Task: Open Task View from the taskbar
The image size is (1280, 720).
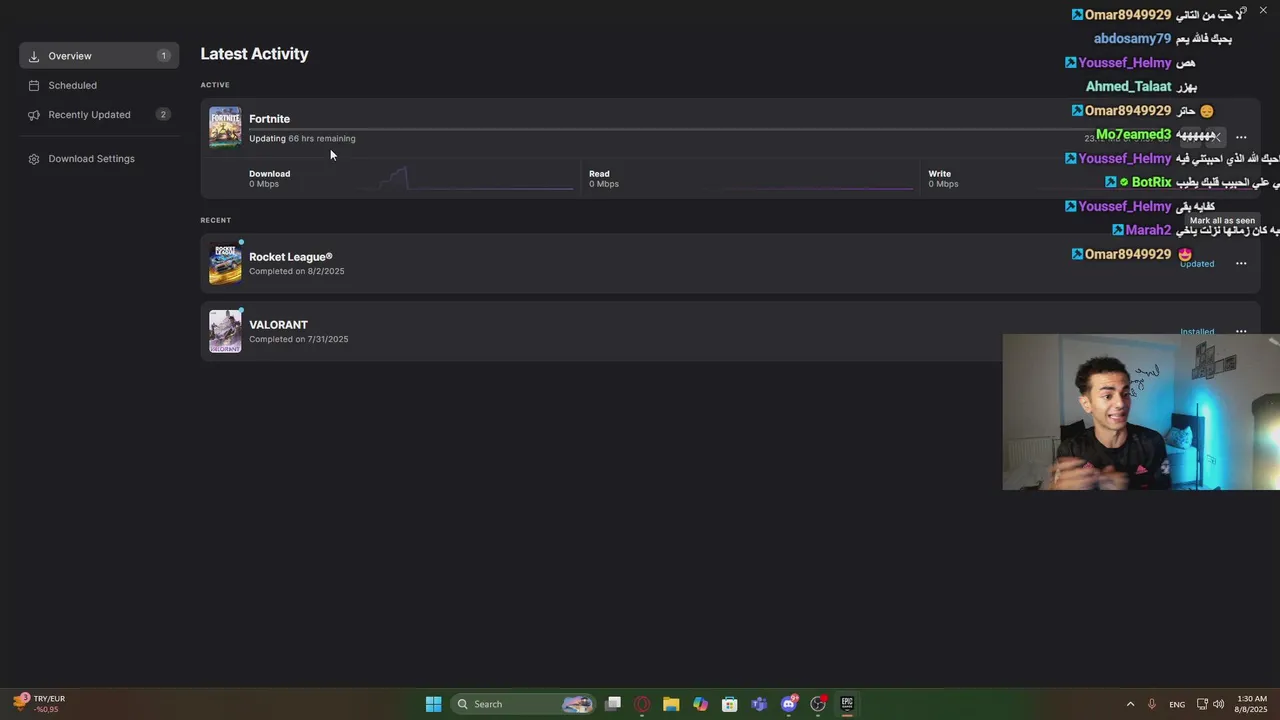Action: (x=613, y=704)
